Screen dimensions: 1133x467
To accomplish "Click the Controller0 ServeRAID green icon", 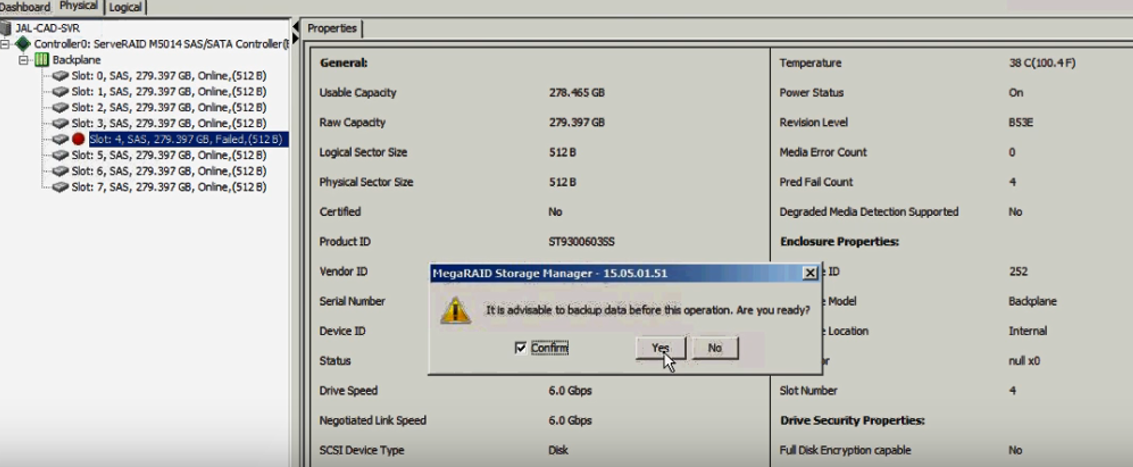I will click(x=23, y=44).
